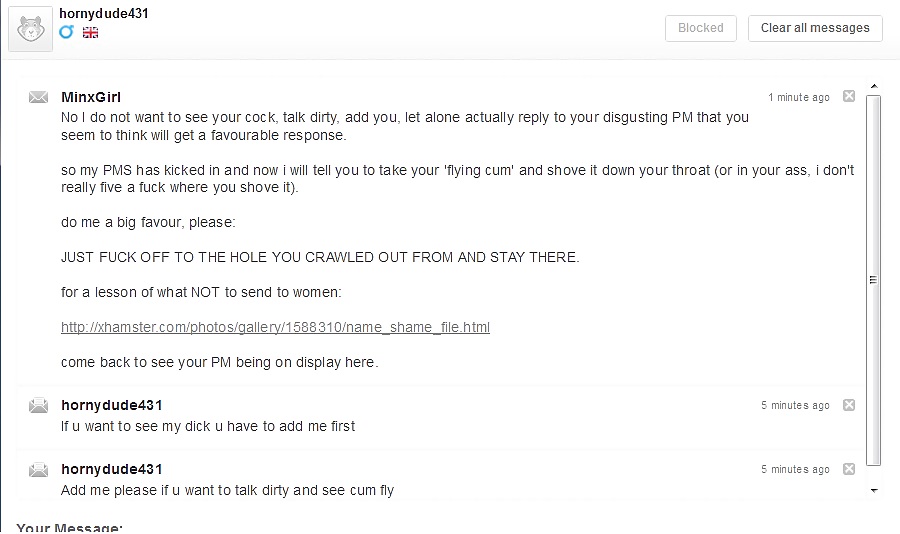Click the hornydude431 username in header
The height and width of the screenshot is (534, 900).
tap(104, 13)
